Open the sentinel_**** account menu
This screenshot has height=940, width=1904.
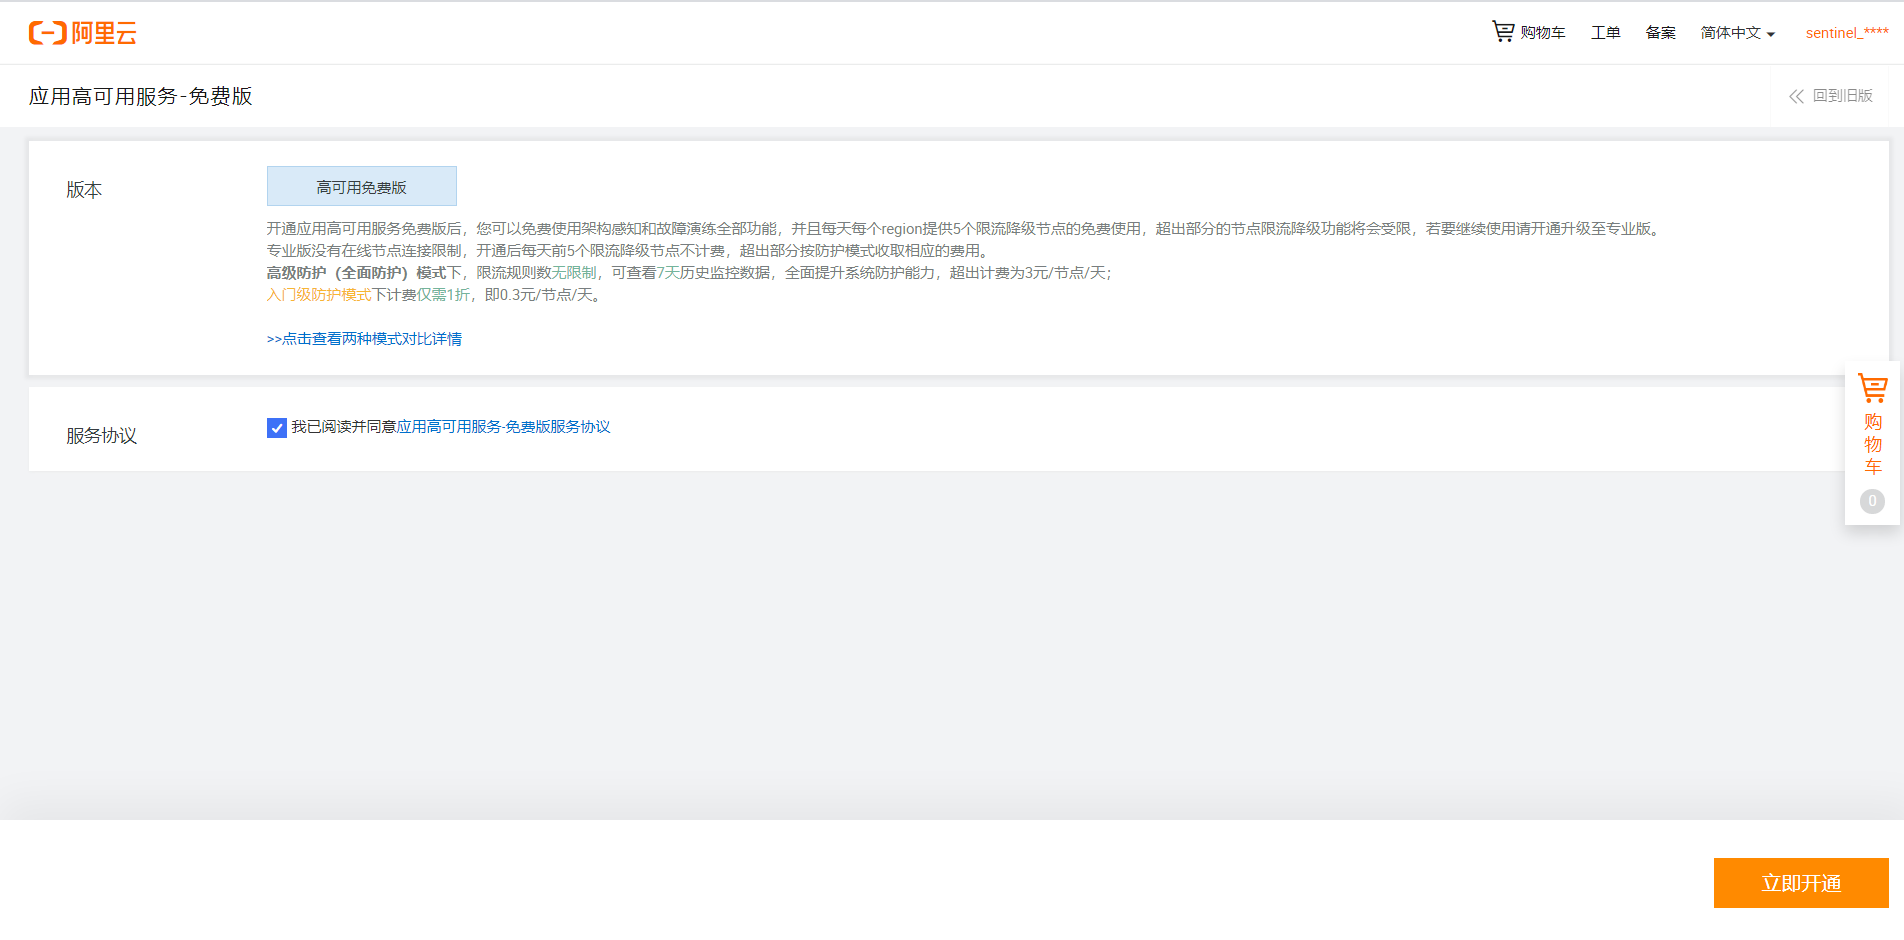point(1847,33)
